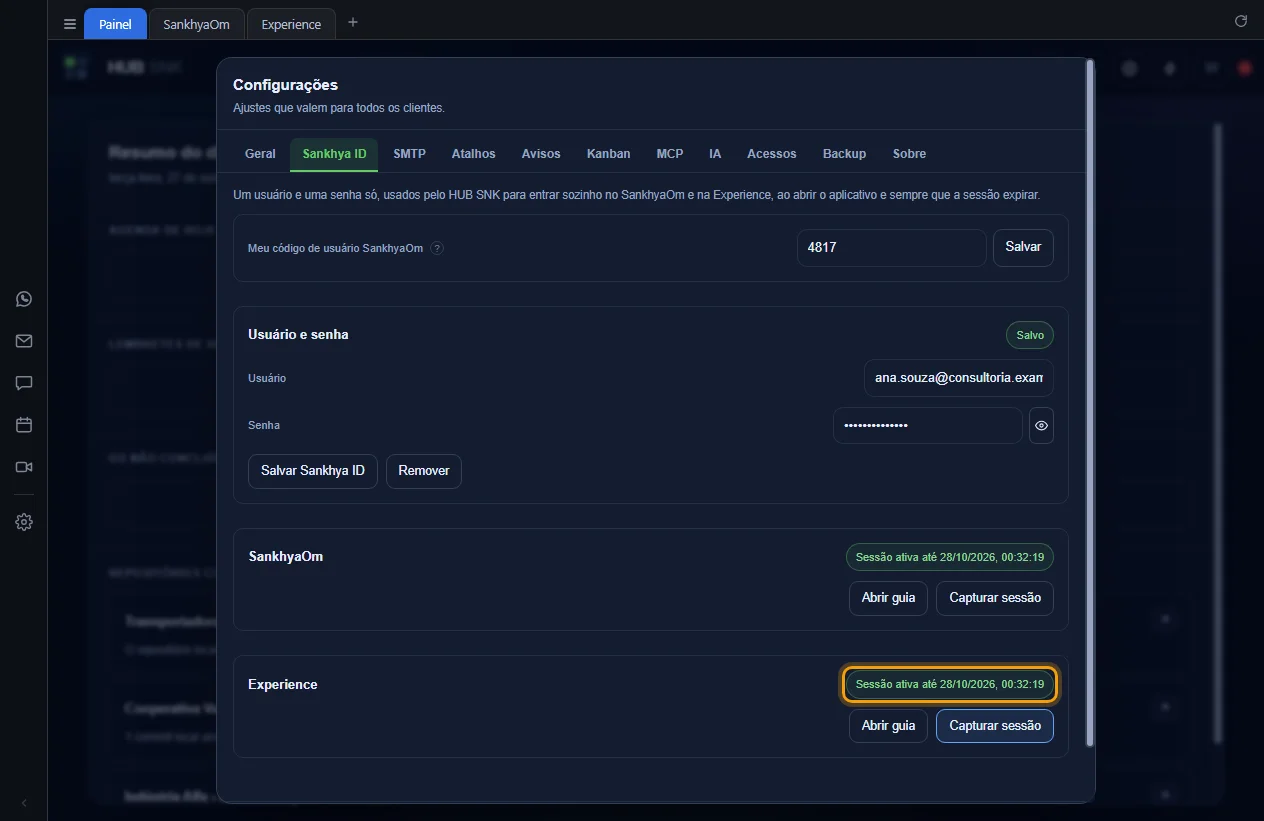Click the settings dialog vertical scrollbar
This screenshot has width=1264, height=821.
[1090, 402]
